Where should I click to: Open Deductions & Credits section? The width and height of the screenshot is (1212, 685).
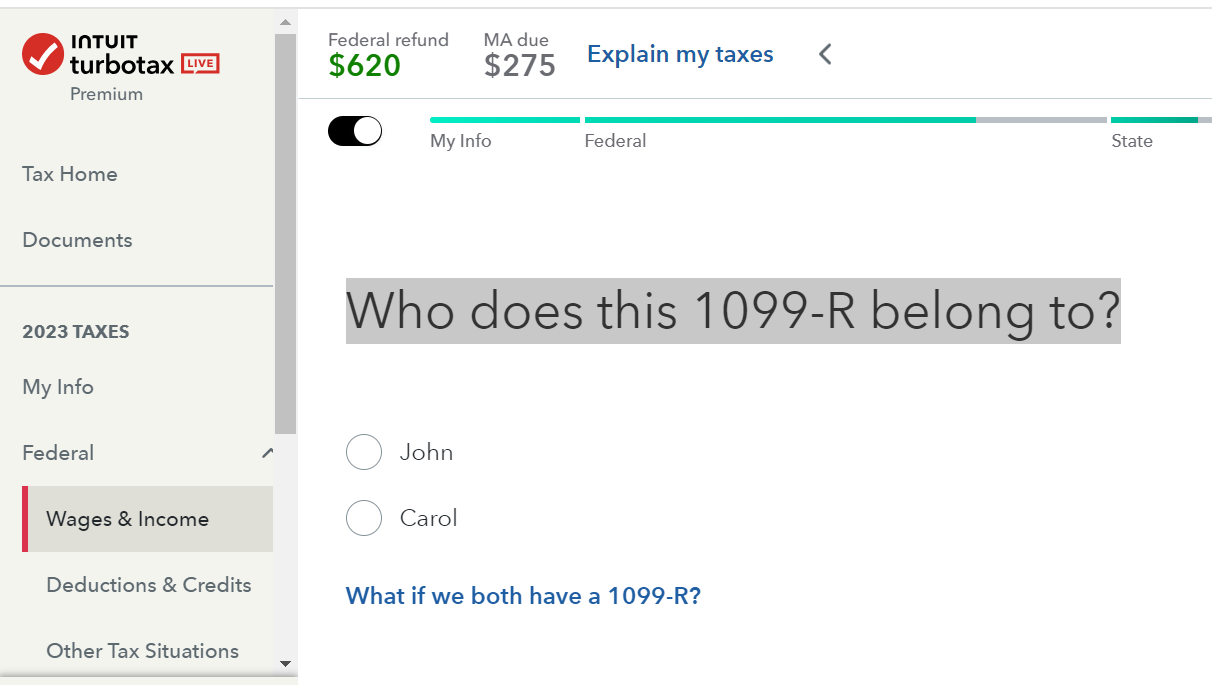[x=149, y=585]
